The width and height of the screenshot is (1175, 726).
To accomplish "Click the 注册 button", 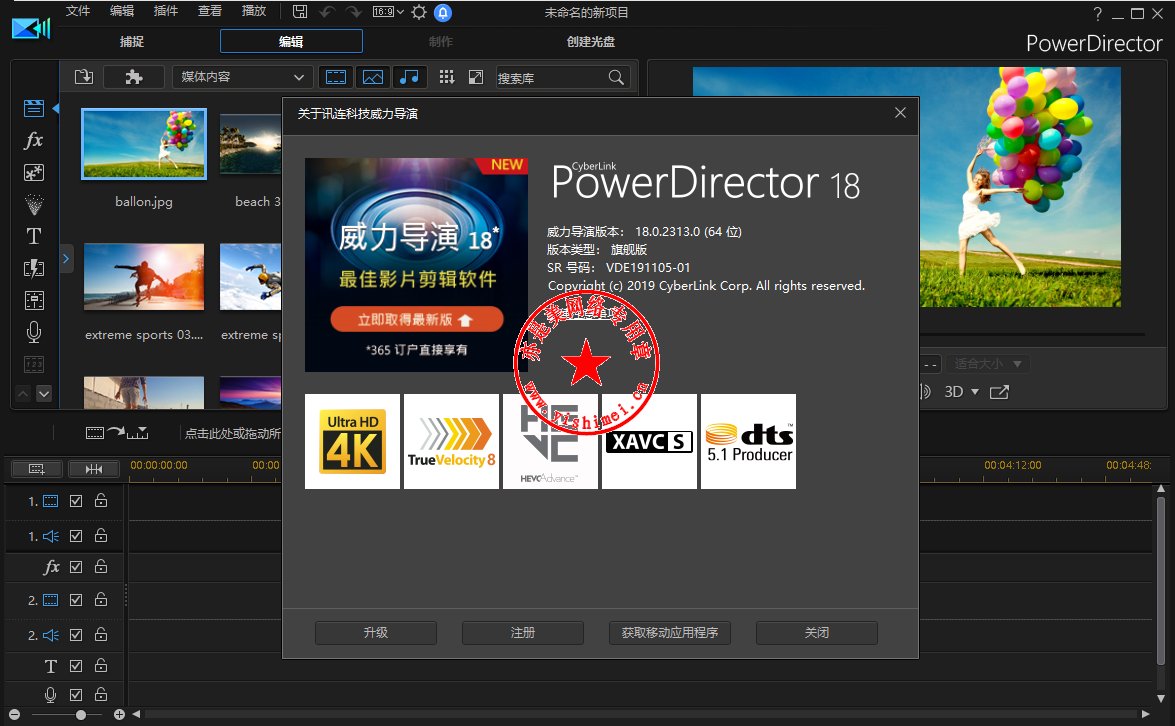I will pos(523,633).
